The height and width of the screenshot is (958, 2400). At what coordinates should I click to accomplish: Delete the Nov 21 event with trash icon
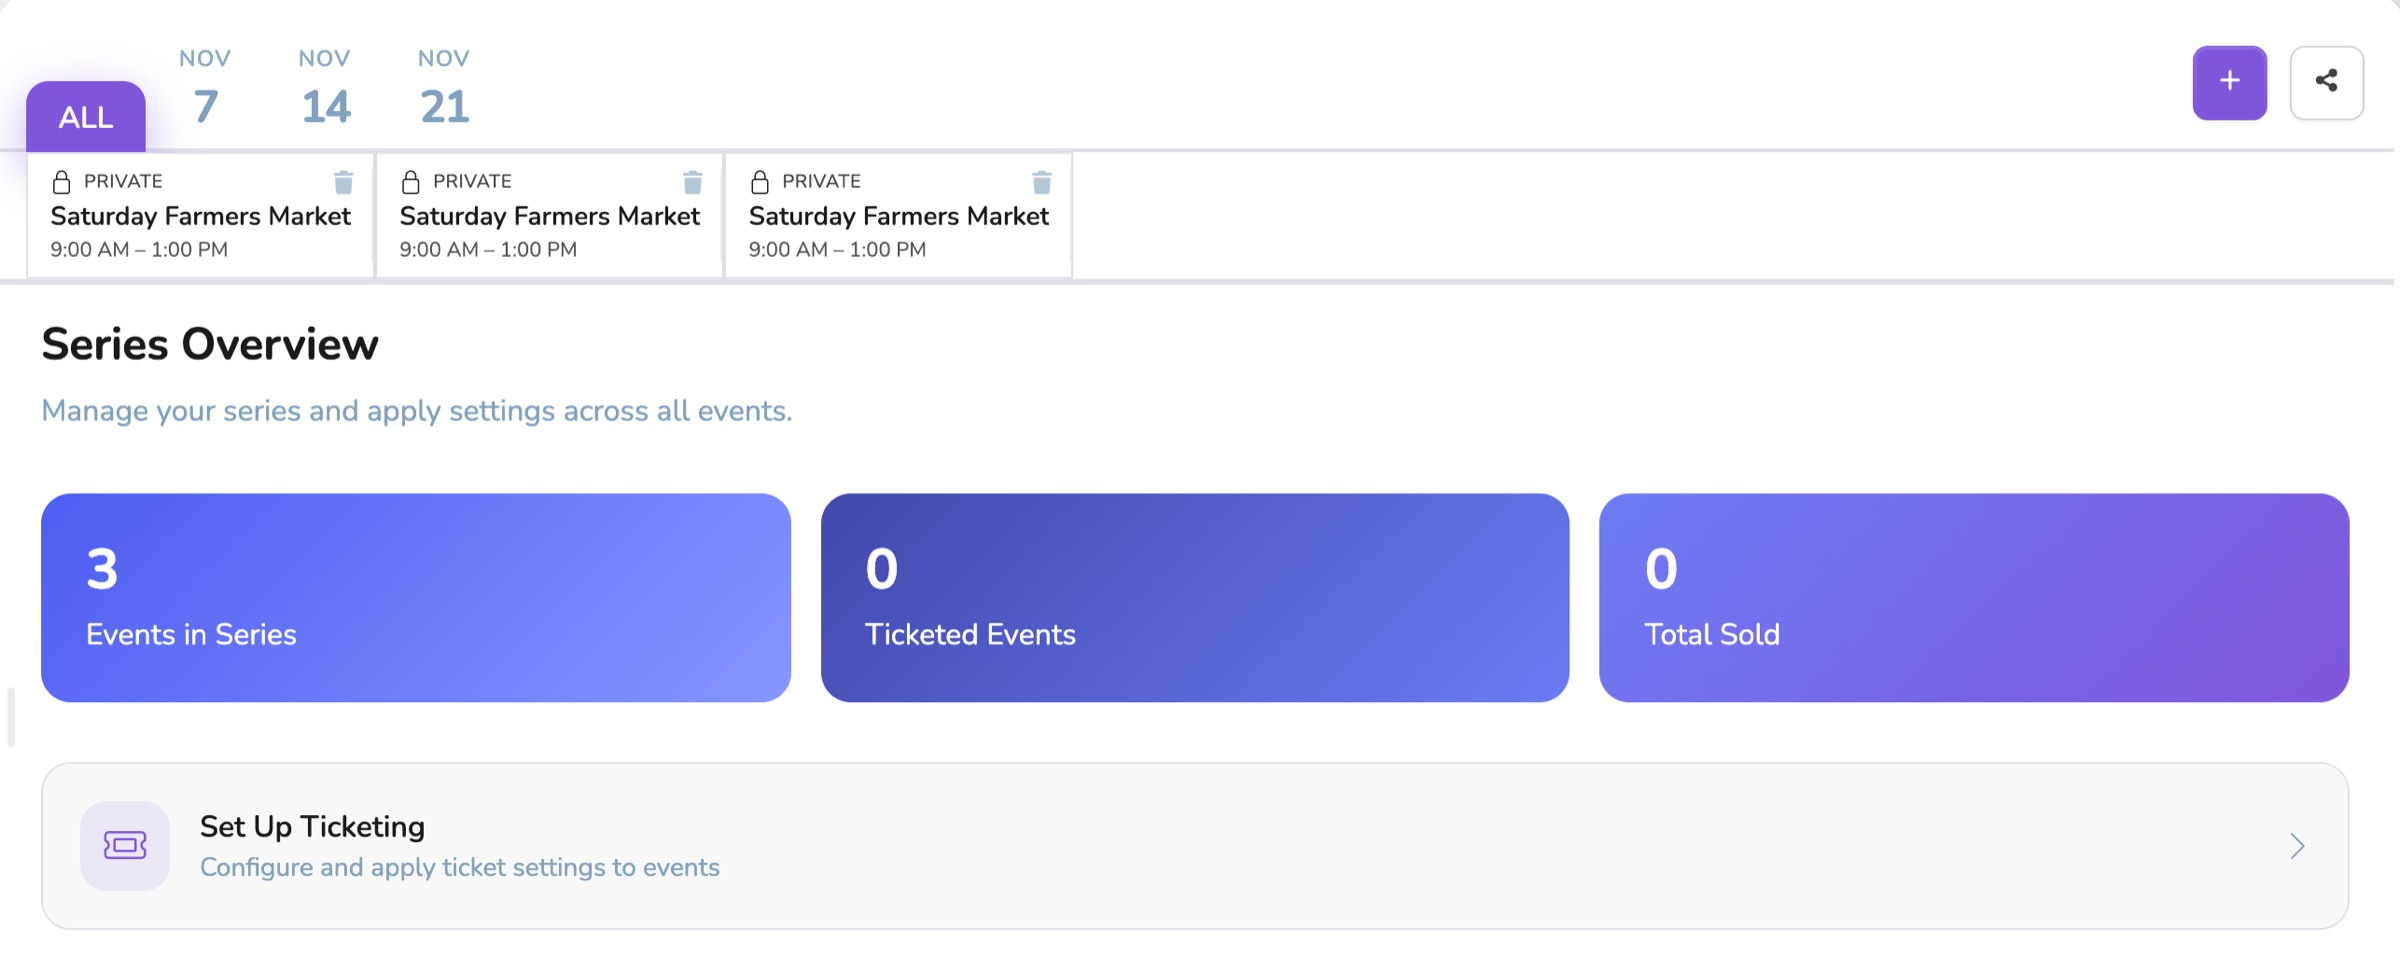pos(1041,182)
